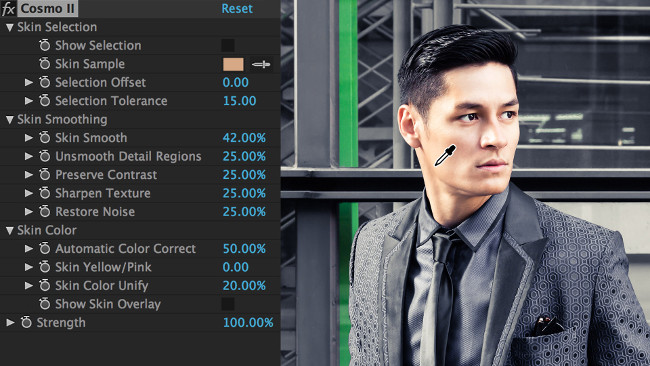
Task: Open the Skin Sample color swatch
Action: coord(233,64)
